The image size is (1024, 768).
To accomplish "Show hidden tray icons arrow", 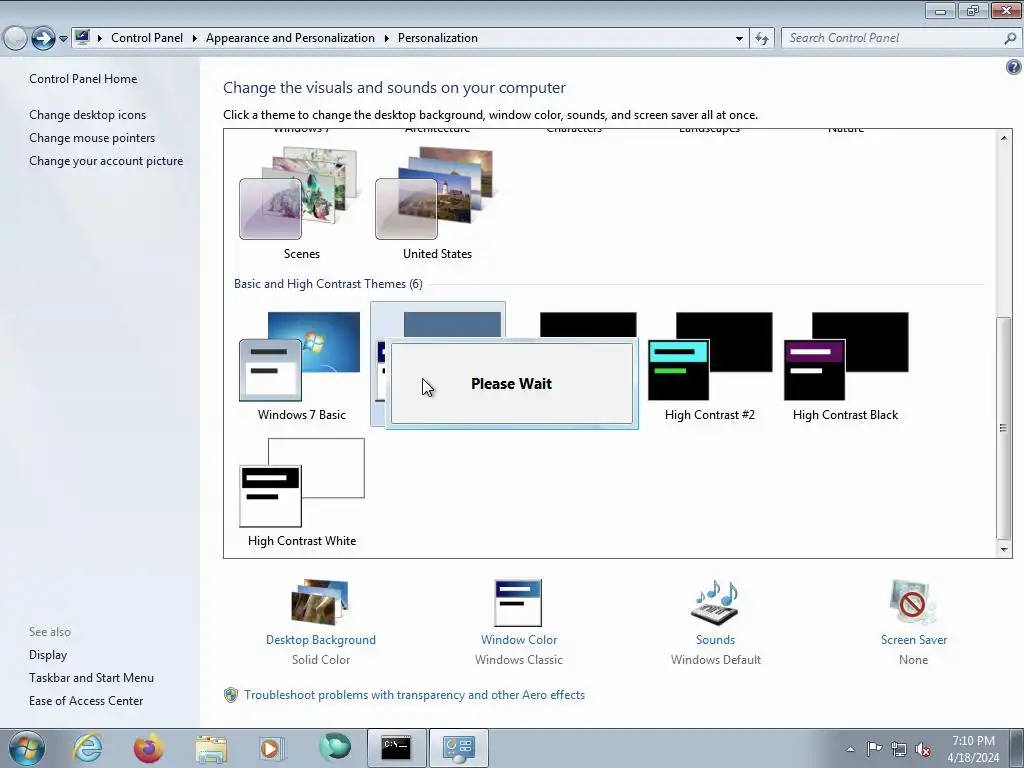I will (850, 749).
